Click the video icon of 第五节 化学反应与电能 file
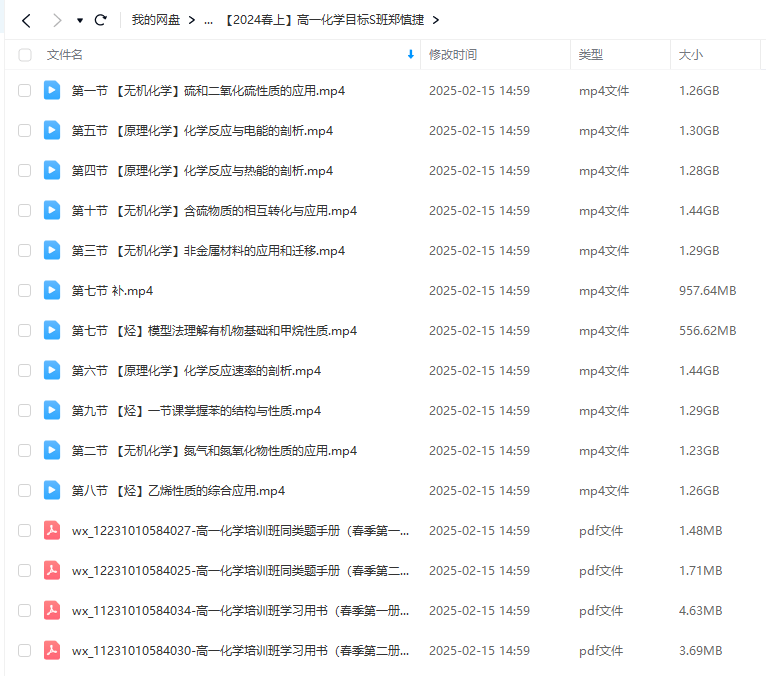766x676 pixels. (52, 130)
